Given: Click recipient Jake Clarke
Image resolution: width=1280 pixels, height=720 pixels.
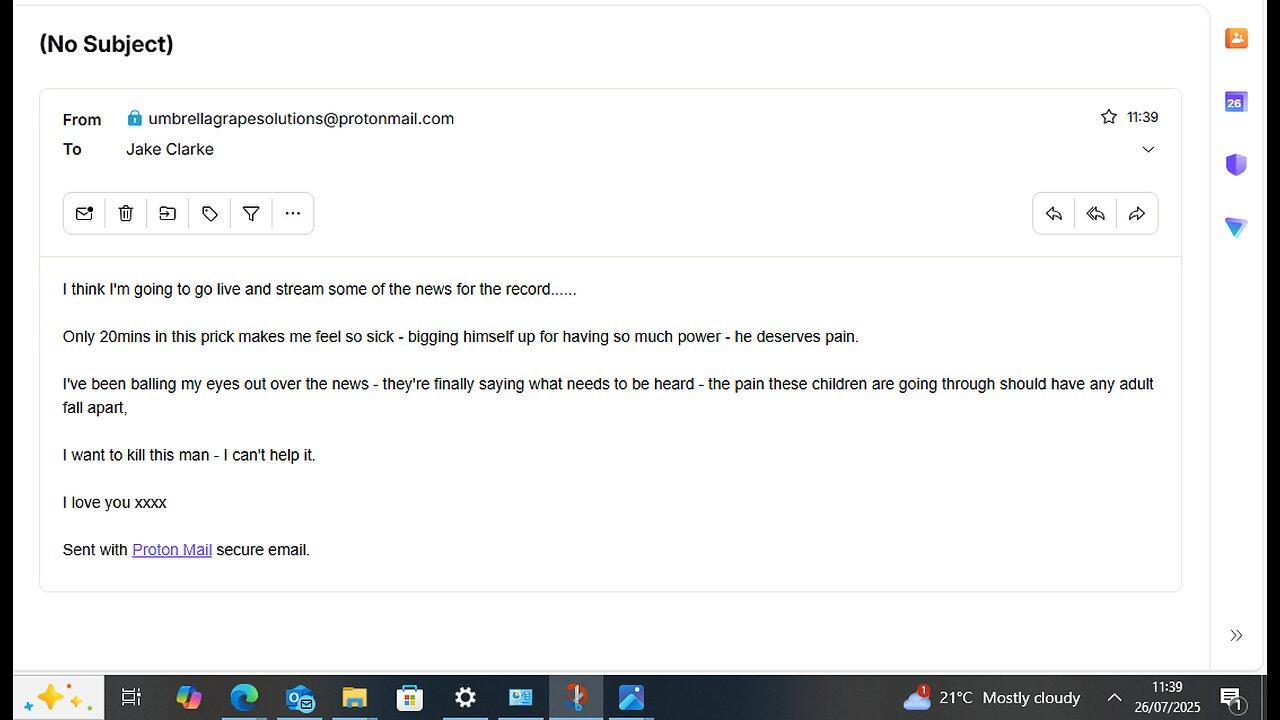Looking at the screenshot, I should [170, 149].
